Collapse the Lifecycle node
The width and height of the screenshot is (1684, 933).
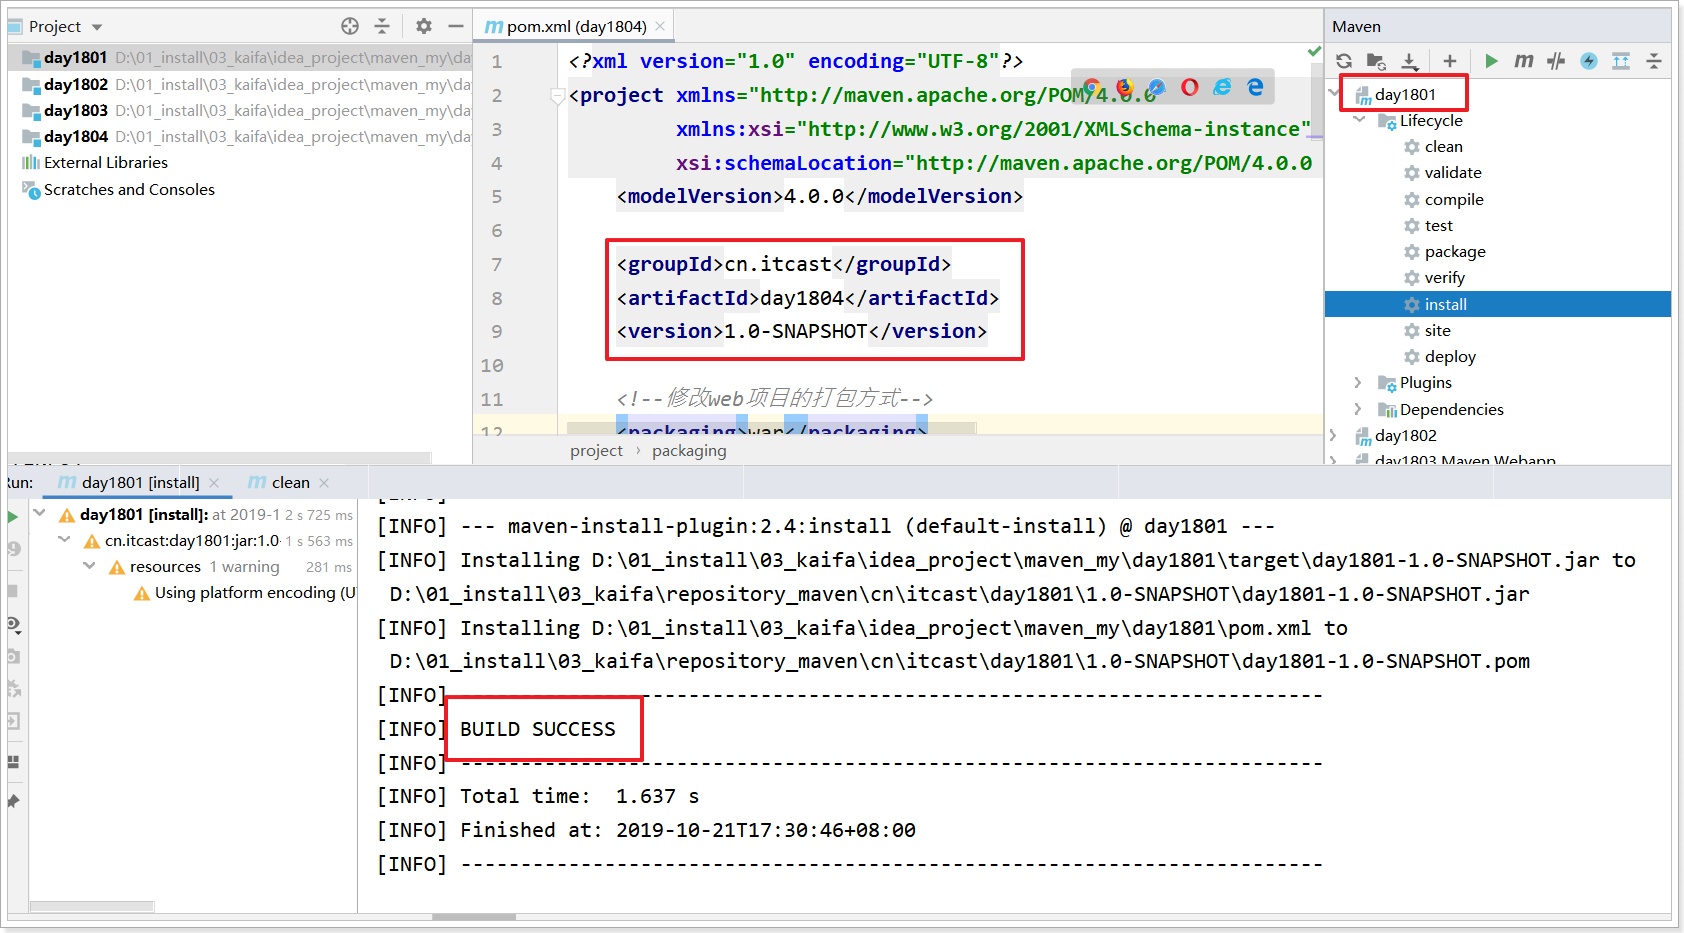point(1359,120)
